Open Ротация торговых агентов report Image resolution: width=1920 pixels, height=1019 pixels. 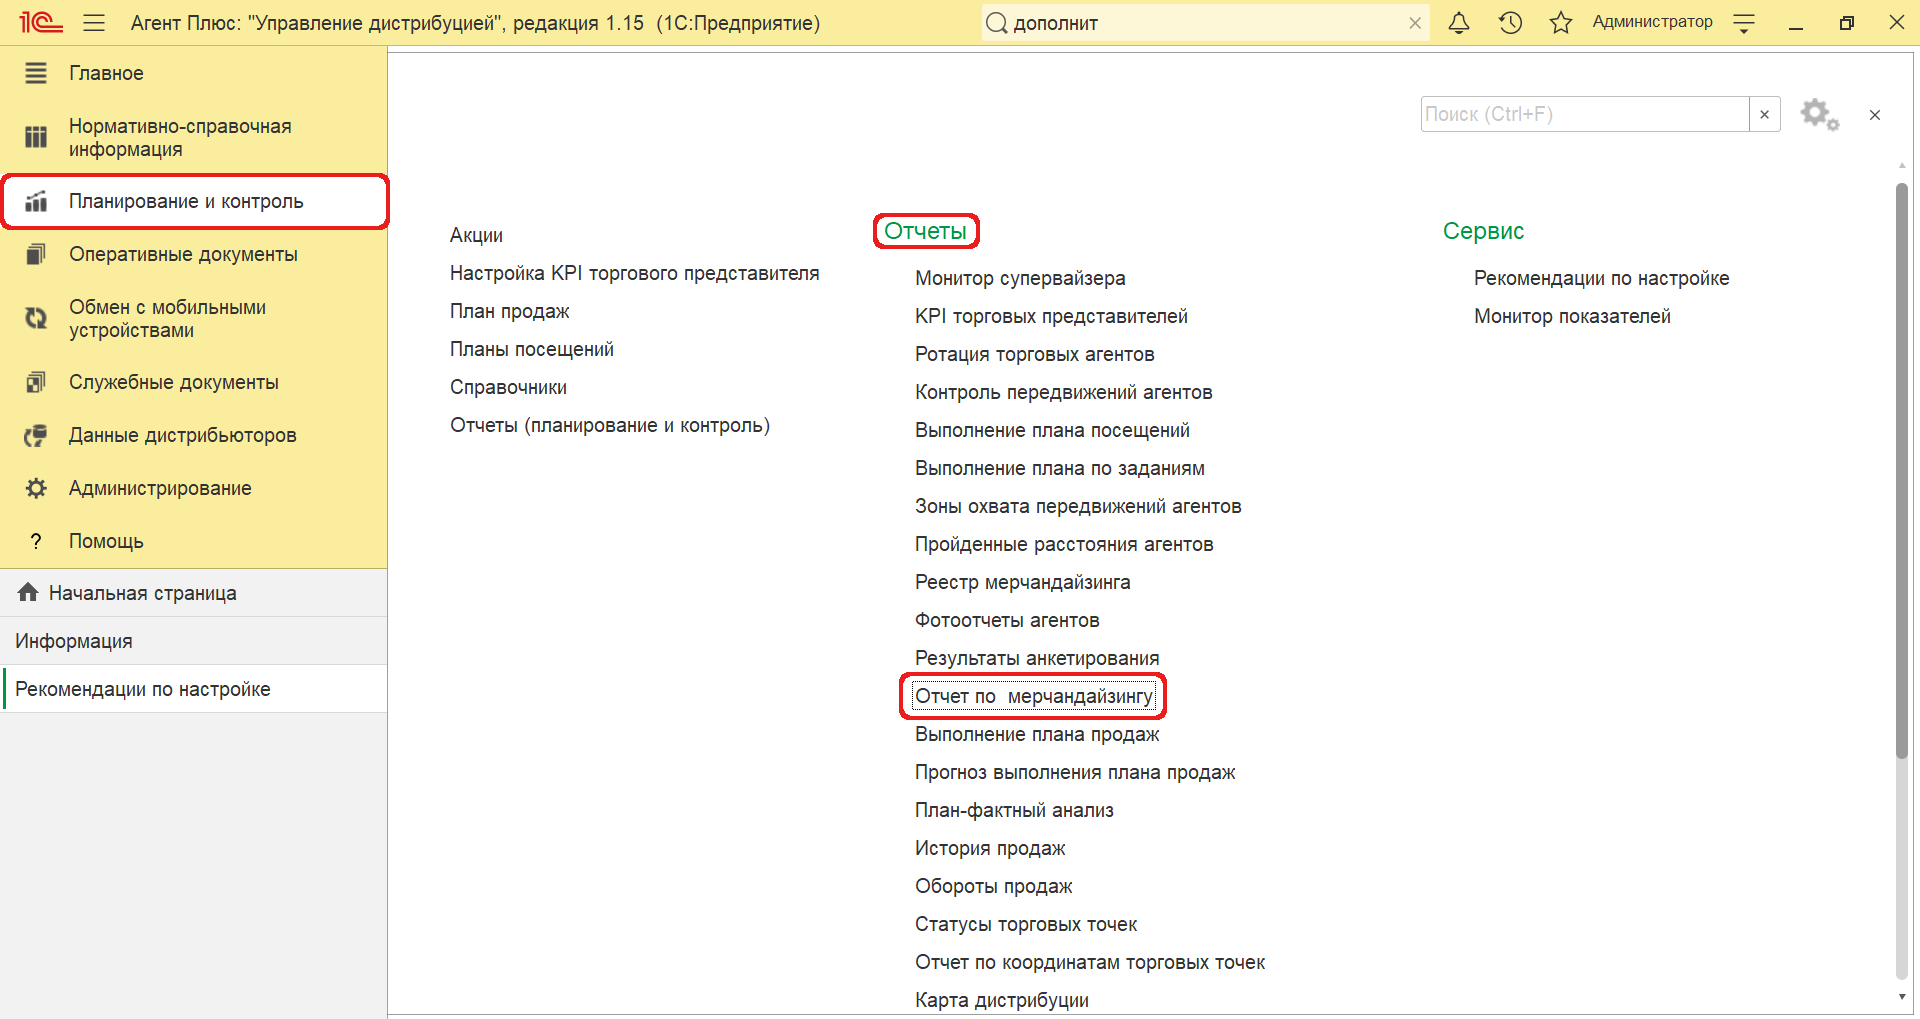[1034, 354]
